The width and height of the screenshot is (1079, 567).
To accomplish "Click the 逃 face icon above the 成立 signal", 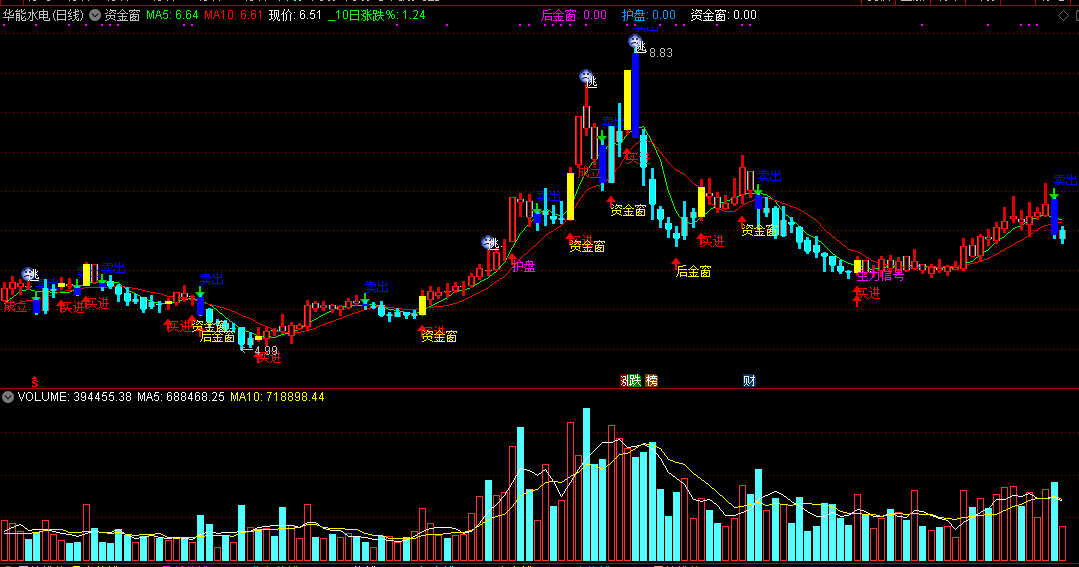I will (x=28, y=274).
